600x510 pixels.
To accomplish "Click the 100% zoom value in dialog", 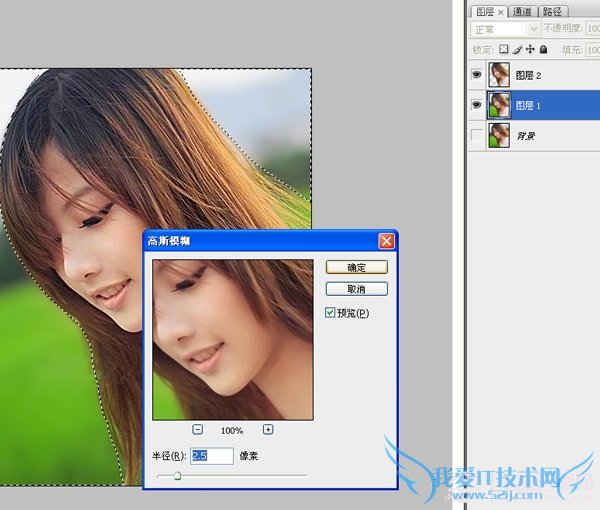I will click(x=232, y=430).
